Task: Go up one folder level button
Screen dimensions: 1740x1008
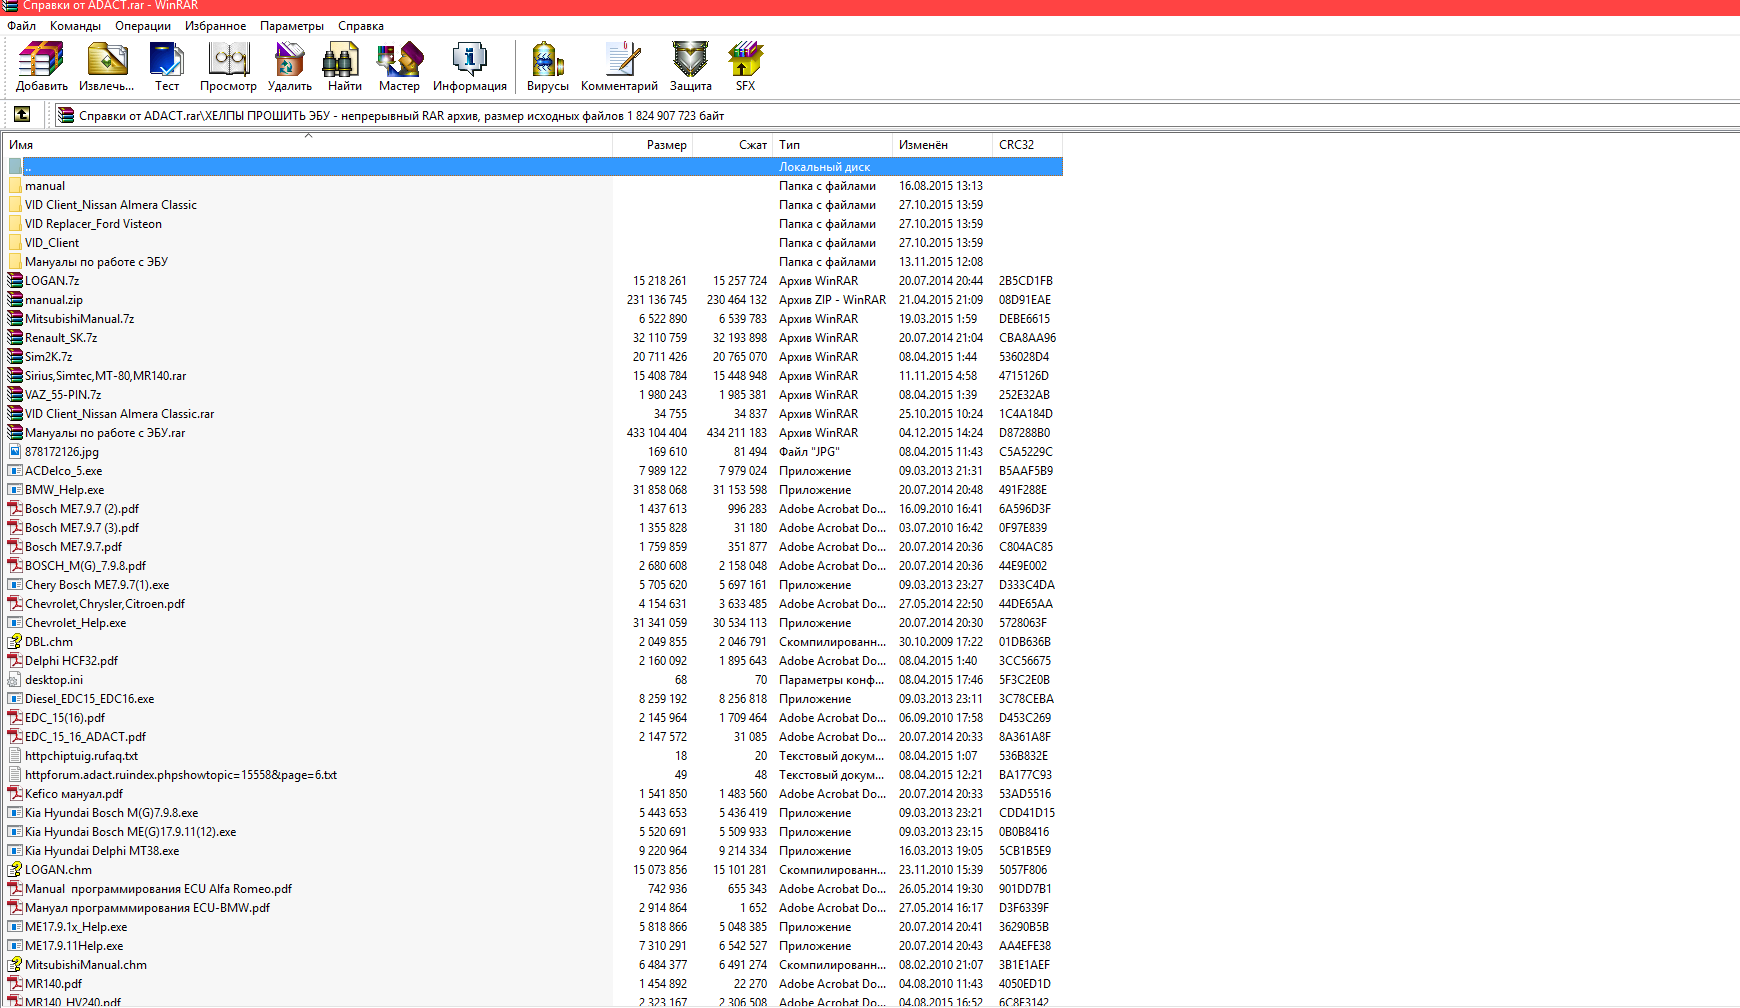Action: point(22,114)
